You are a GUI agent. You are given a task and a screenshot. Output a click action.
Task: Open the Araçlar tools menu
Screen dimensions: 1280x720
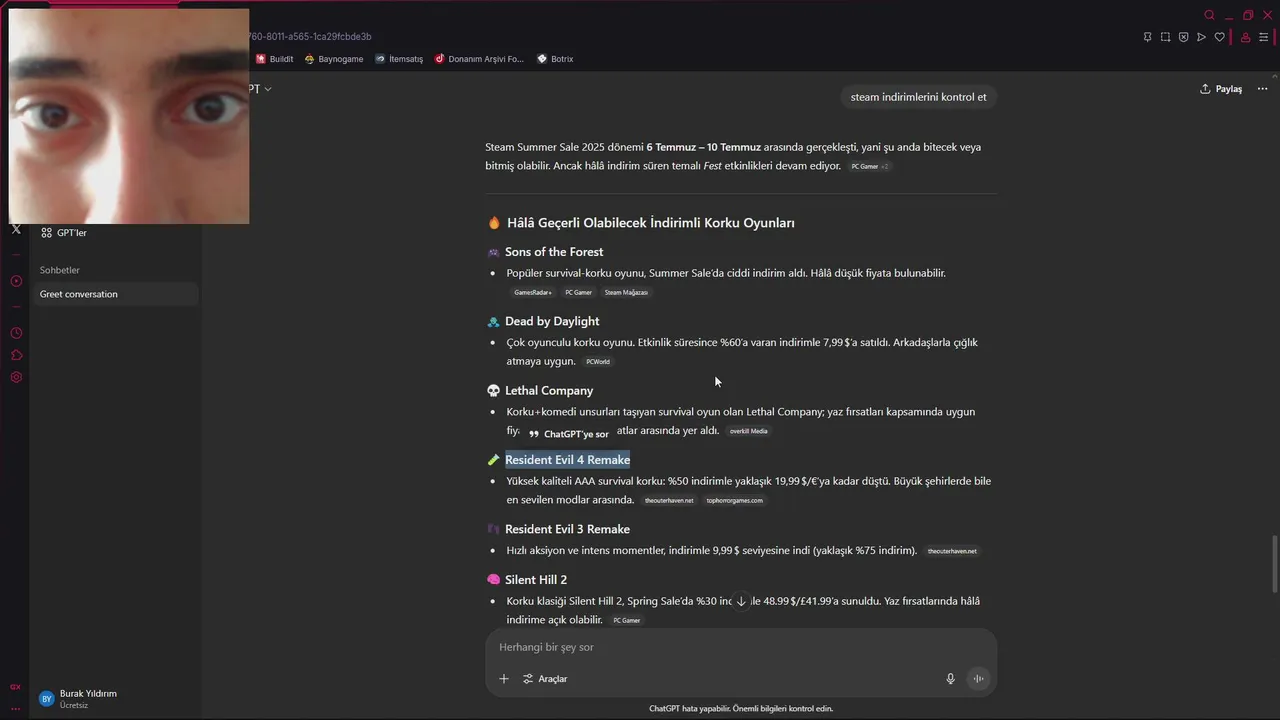[x=545, y=679]
